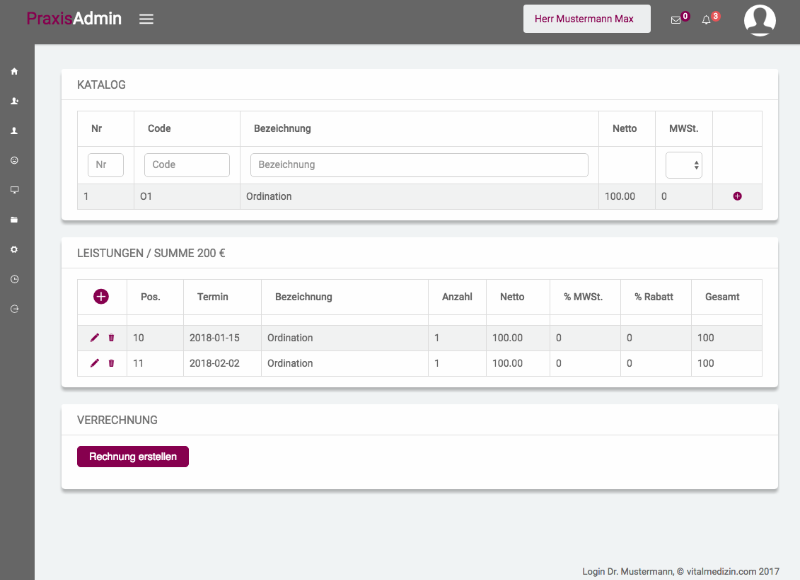Add Ordination from catalog with plus icon
This screenshot has height=580, width=800.
[x=737, y=196]
